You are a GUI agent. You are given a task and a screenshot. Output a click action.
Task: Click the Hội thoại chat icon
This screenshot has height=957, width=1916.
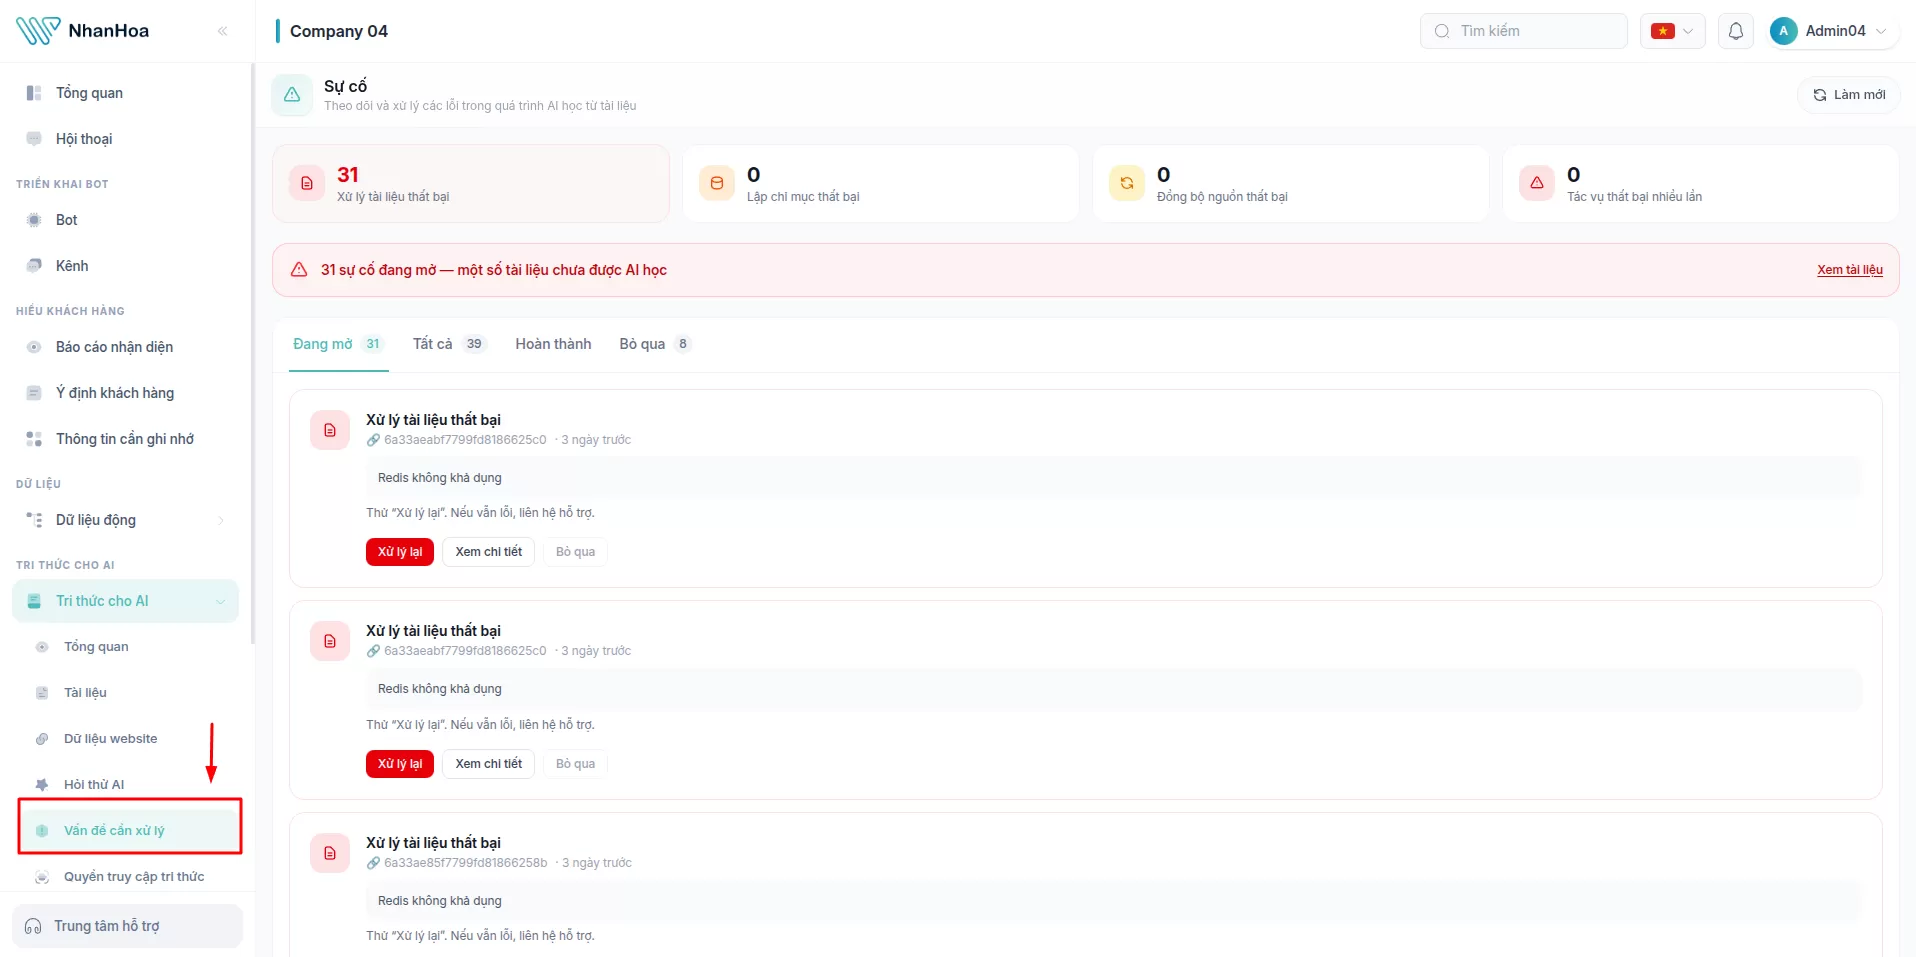34,139
